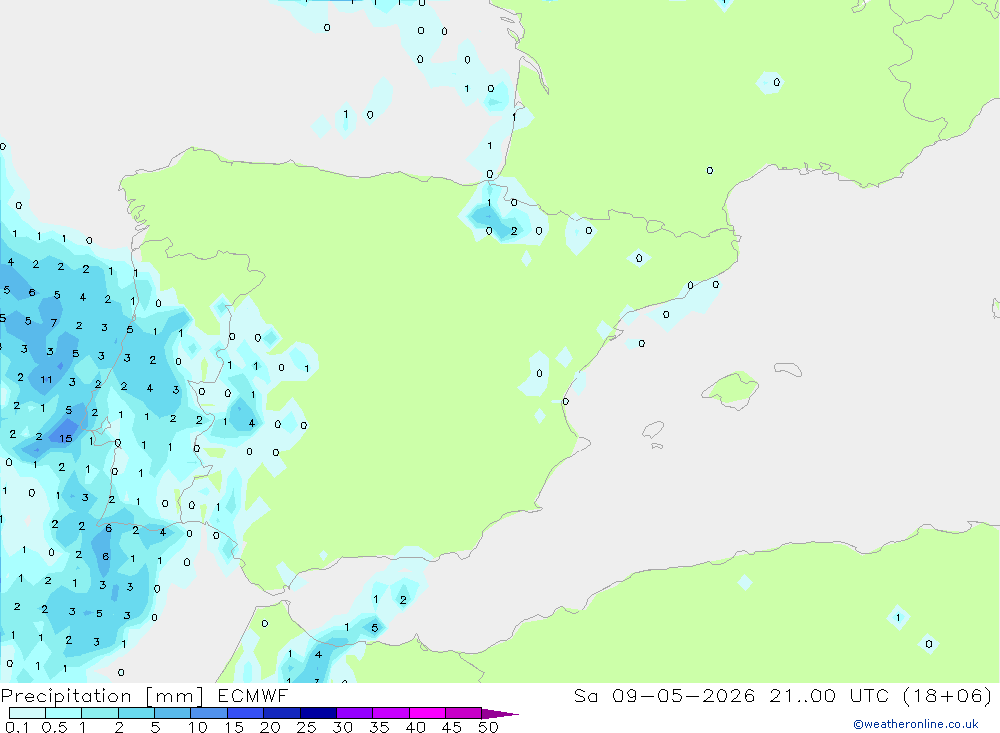Click the '50' legend scale label
Viewport: 1000px width, 733px height.
(488, 727)
